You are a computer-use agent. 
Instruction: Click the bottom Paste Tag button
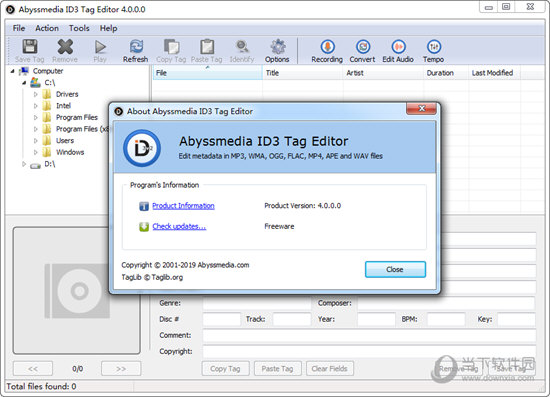click(277, 369)
